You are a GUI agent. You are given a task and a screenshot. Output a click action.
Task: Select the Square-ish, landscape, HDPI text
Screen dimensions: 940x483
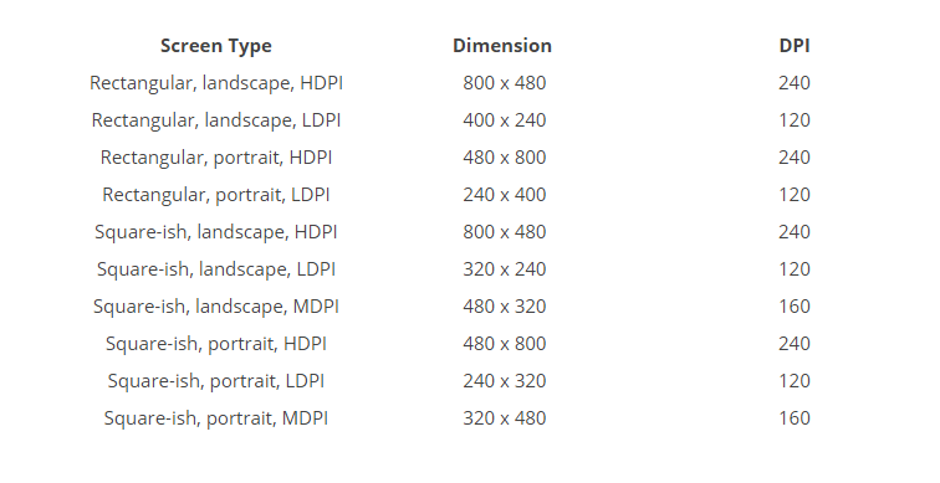pos(216,232)
